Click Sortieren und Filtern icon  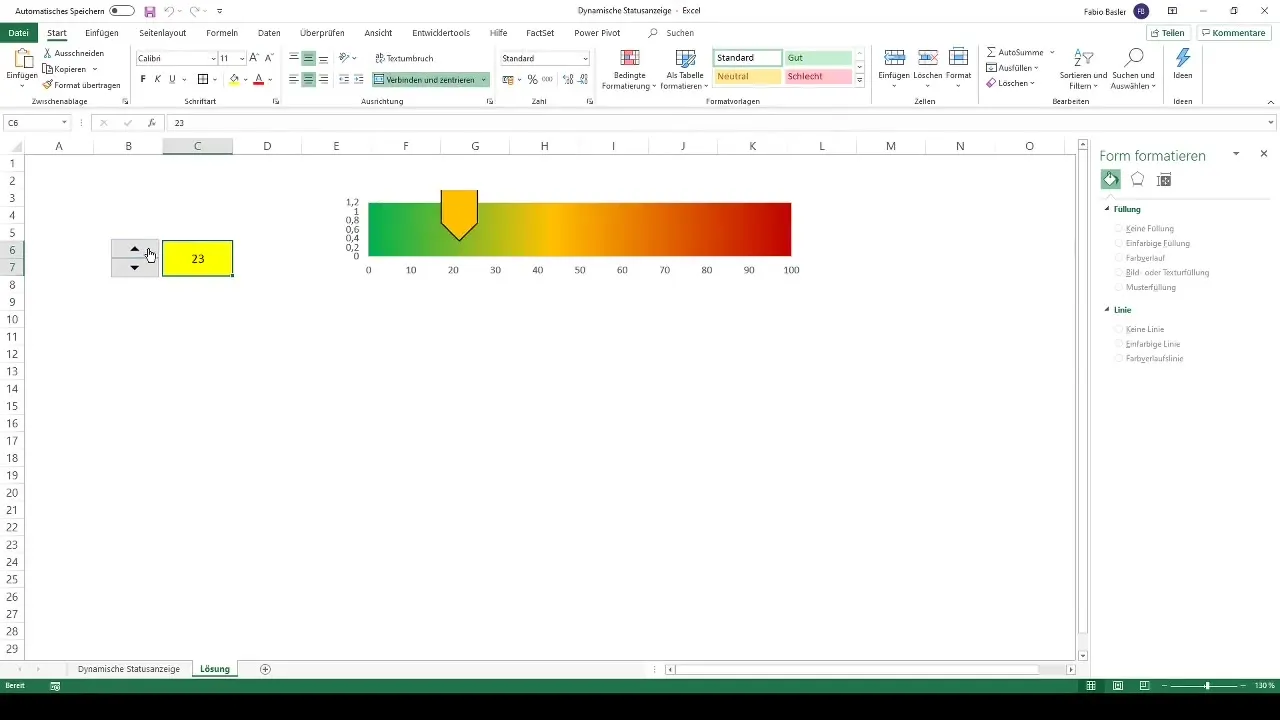pos(1083,58)
